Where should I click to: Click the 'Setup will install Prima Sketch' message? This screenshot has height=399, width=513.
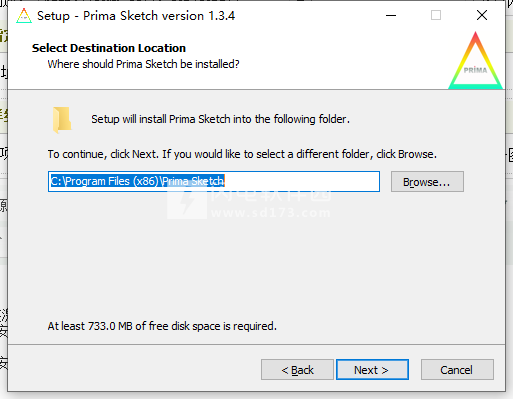(220, 119)
